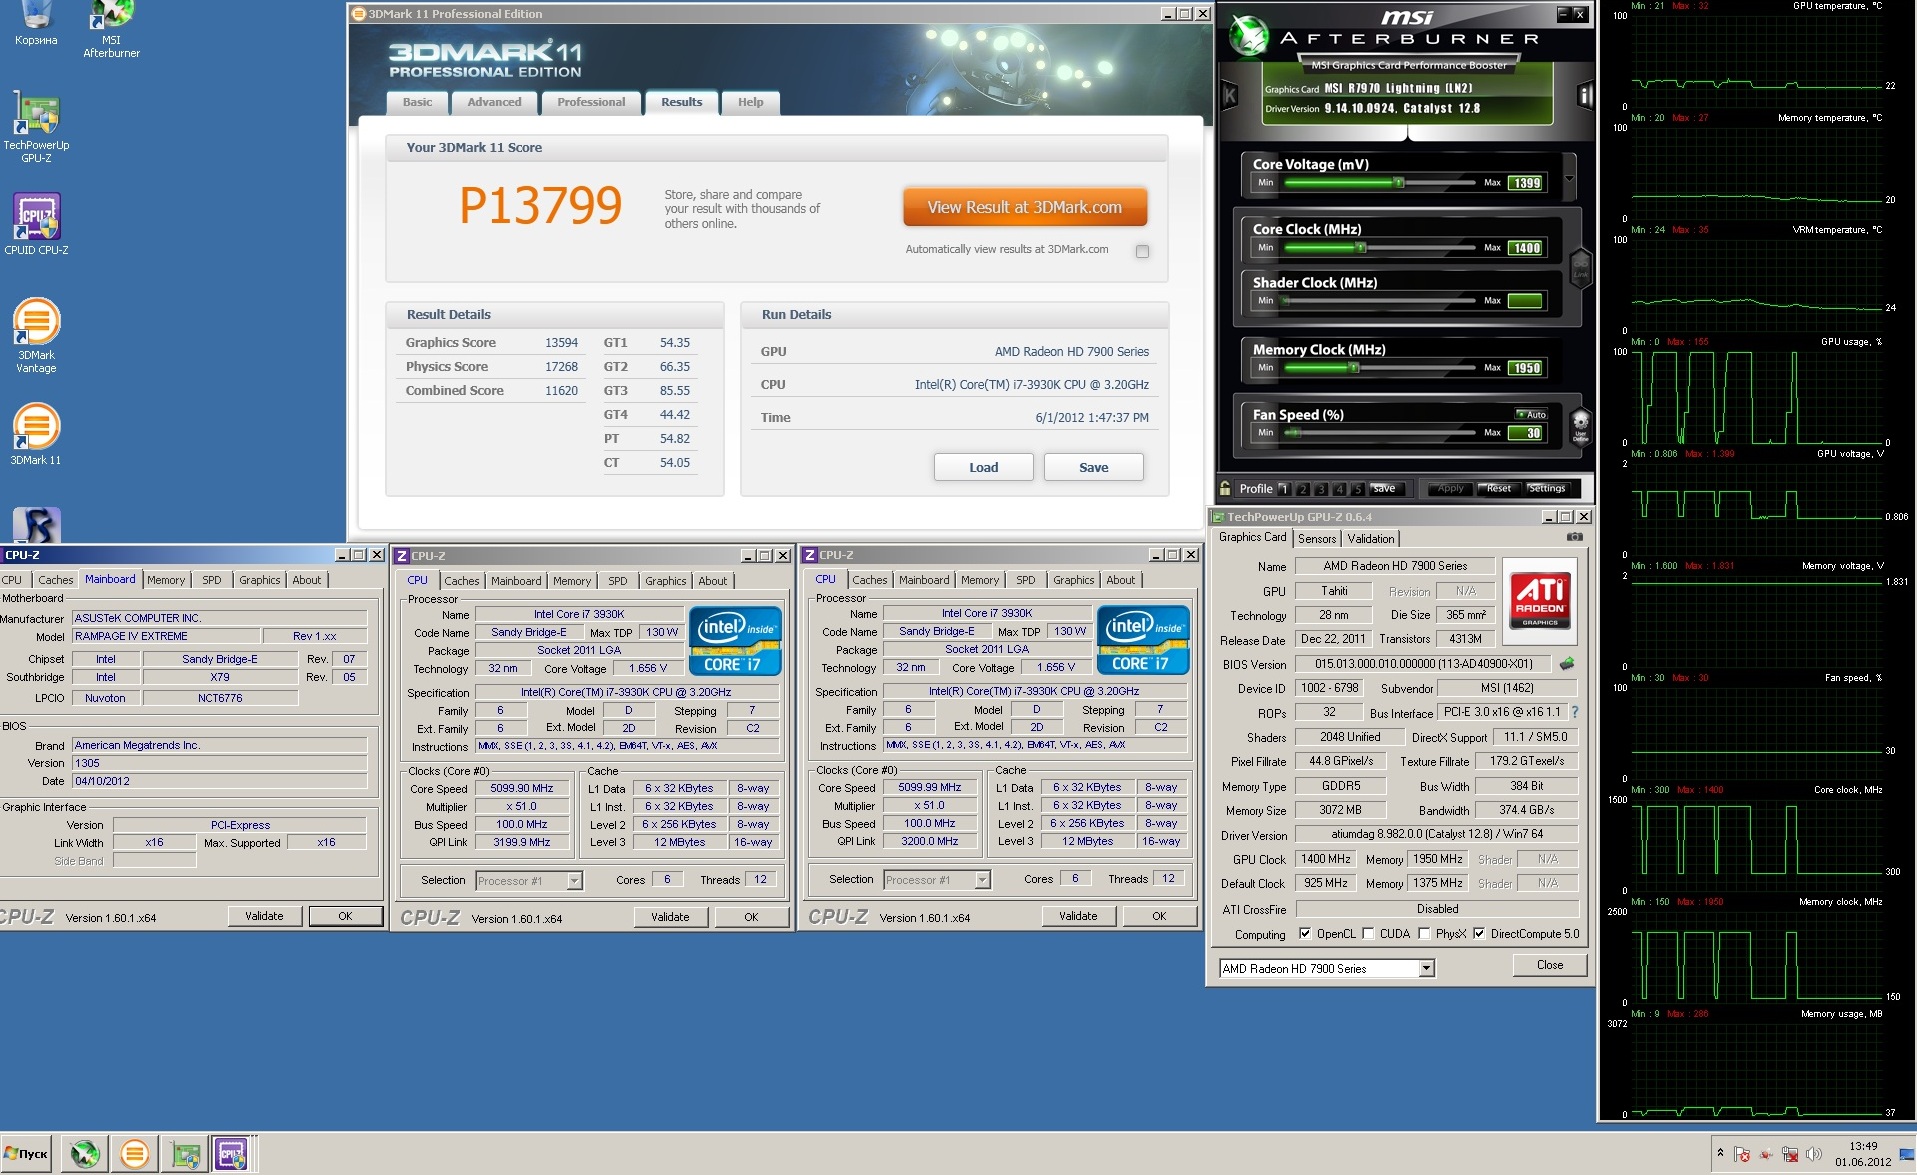Click the Core Voltage slider handle

1399,183
